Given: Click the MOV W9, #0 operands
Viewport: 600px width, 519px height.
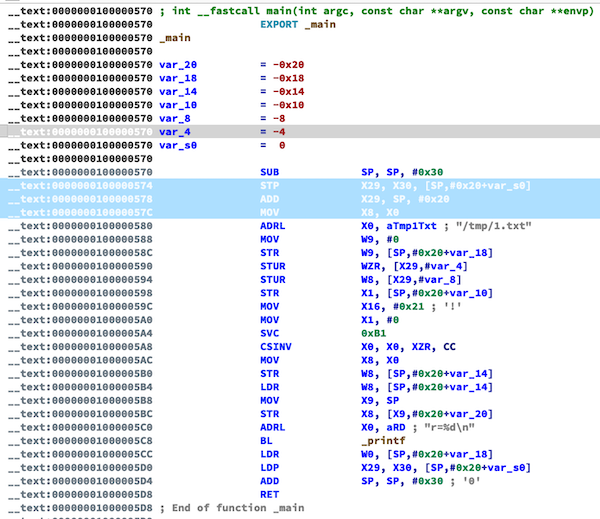Looking at the screenshot, I should 380,239.
